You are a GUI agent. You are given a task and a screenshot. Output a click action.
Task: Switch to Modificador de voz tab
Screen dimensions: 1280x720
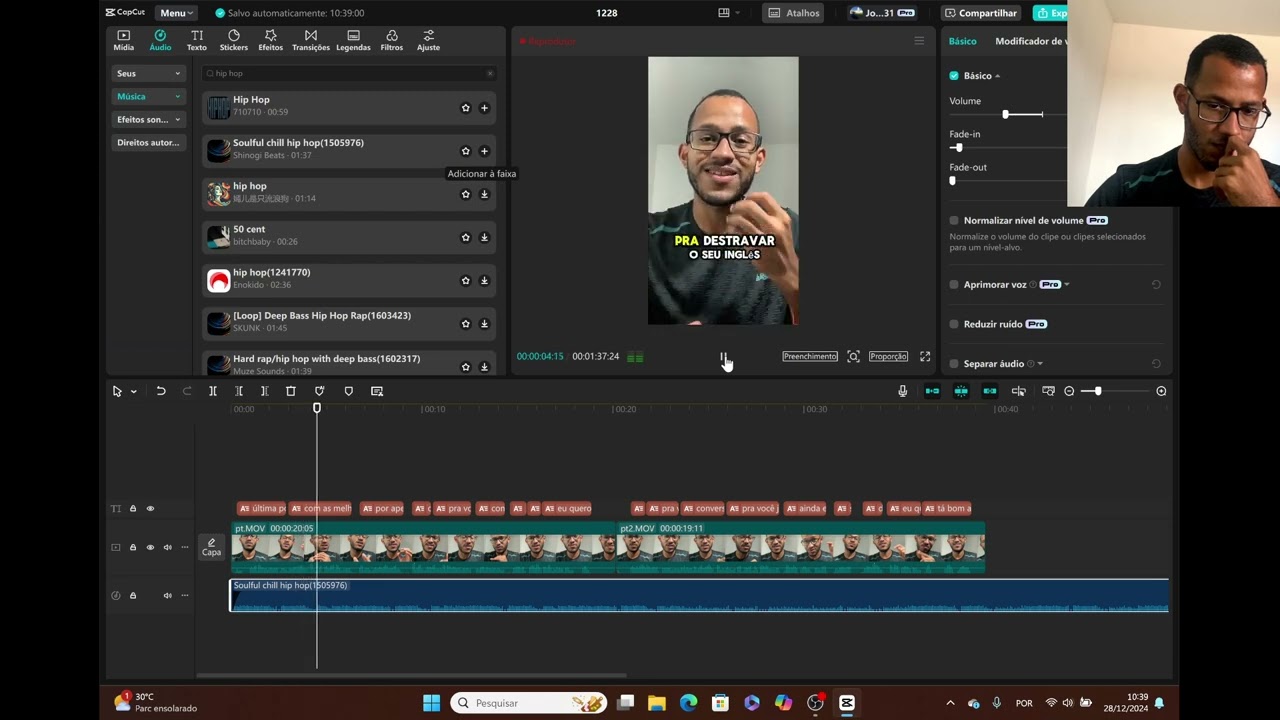click(x=1031, y=41)
